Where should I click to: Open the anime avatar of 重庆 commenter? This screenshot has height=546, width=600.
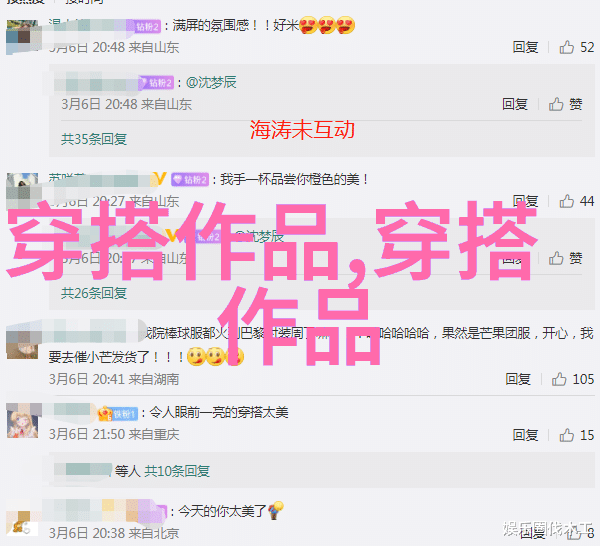click(23, 422)
